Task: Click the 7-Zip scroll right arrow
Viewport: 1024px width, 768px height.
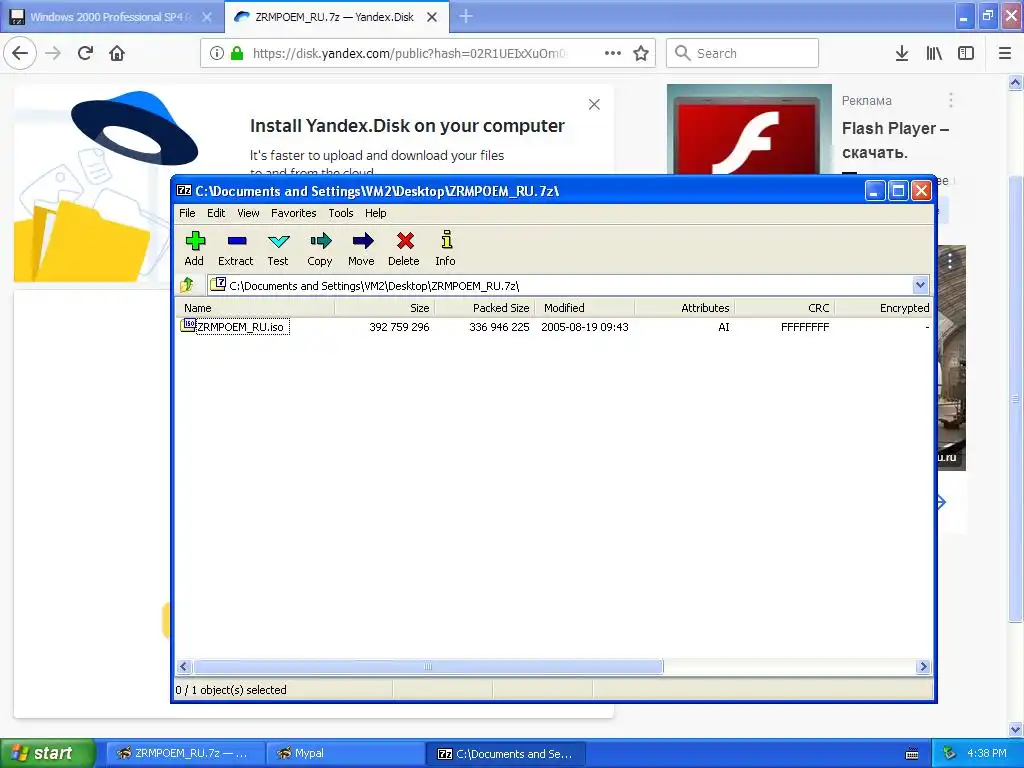Action: tap(923, 666)
